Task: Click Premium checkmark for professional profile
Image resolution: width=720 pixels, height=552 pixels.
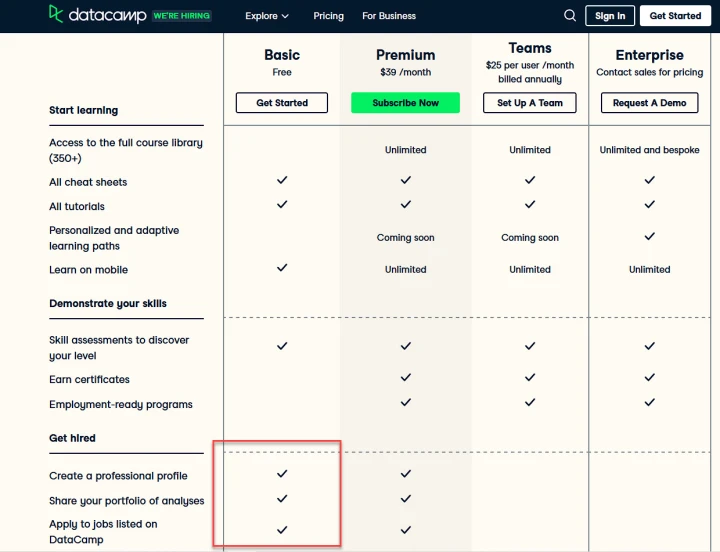Action: pos(405,473)
